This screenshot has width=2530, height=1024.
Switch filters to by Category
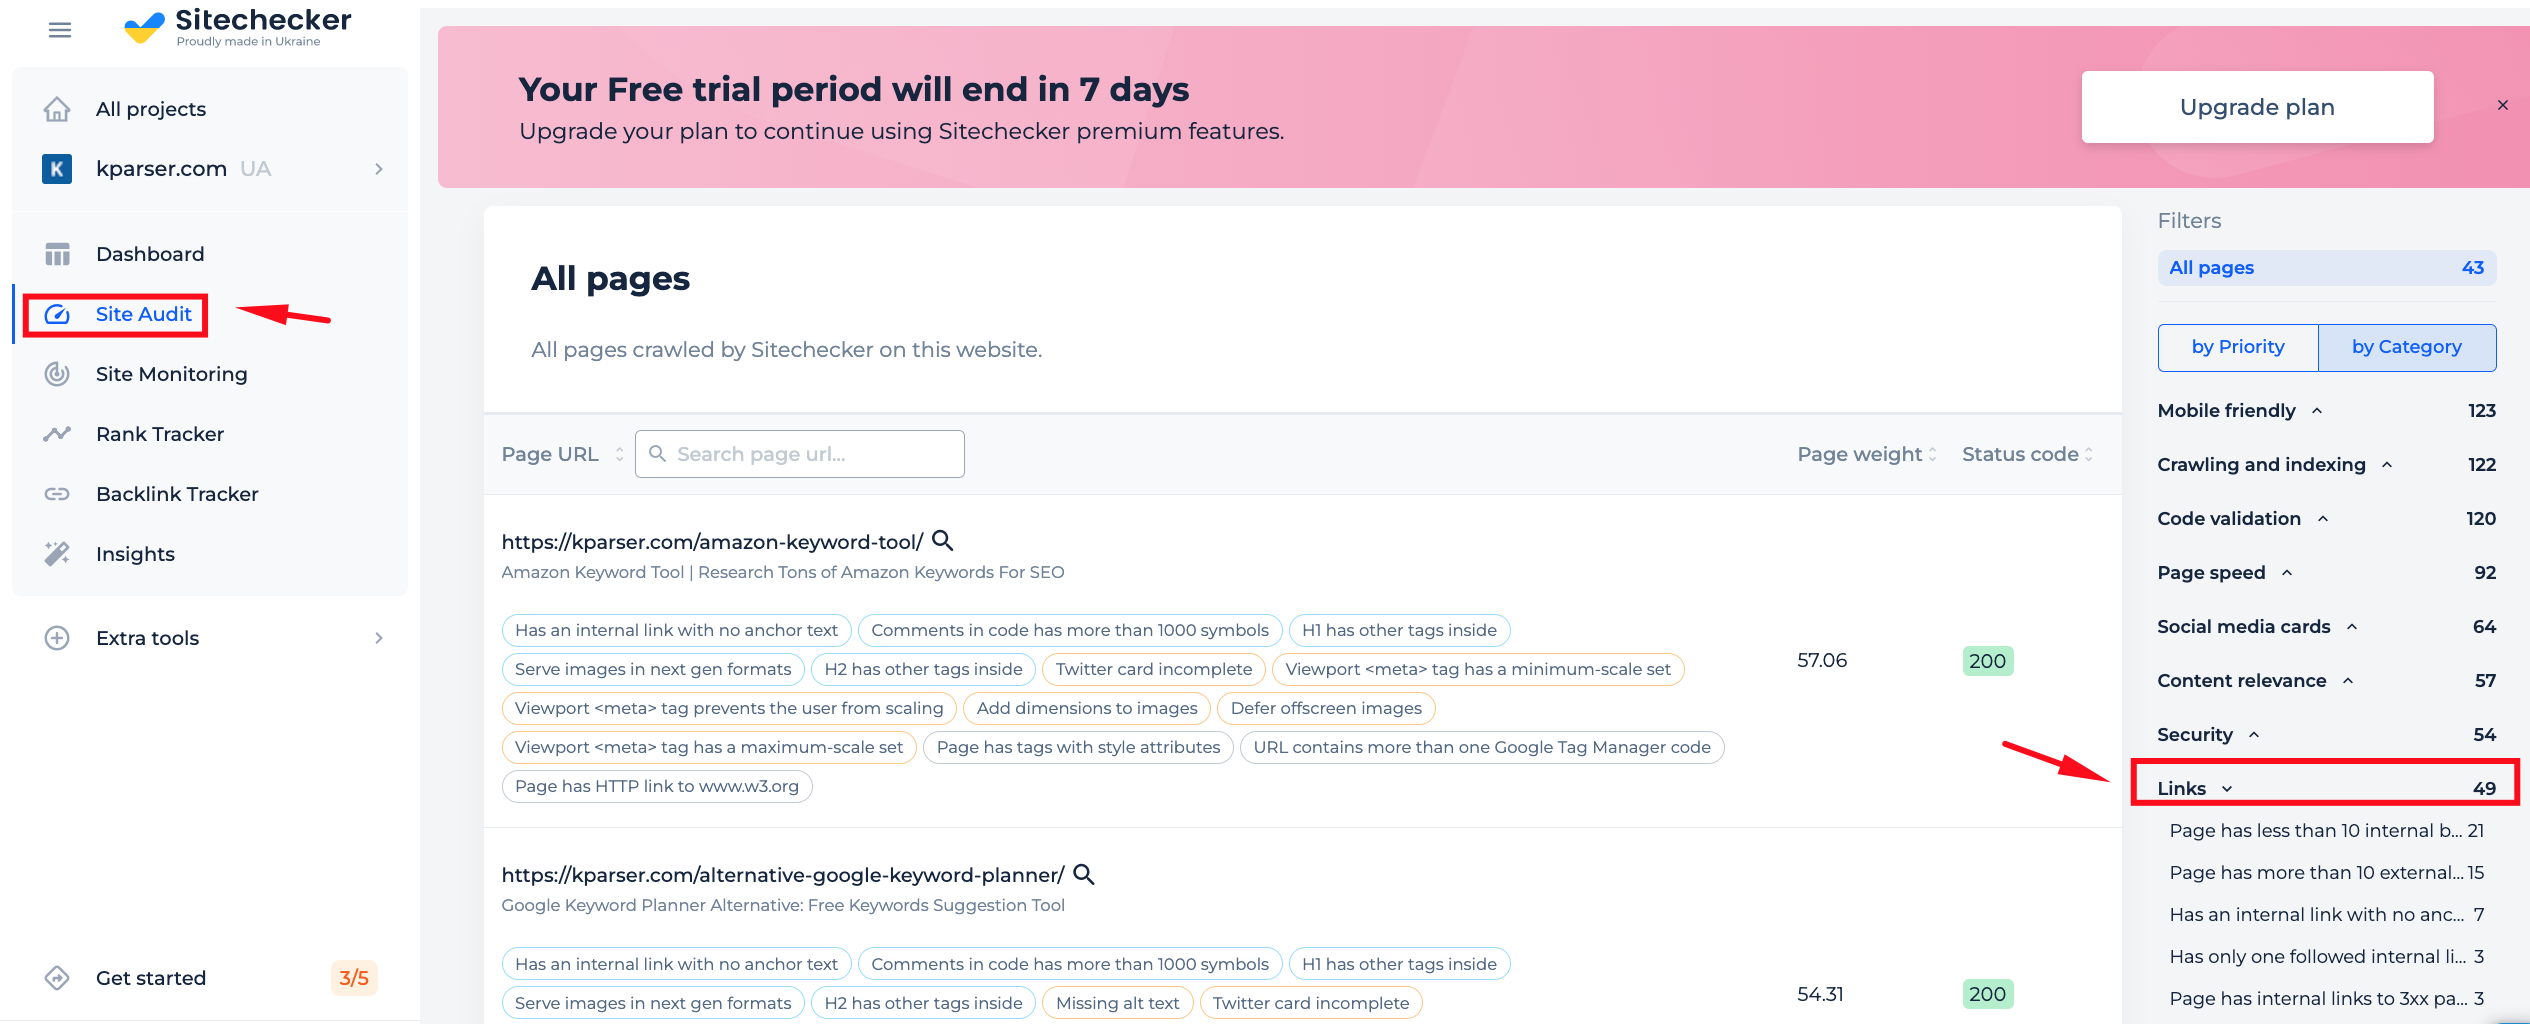(x=2407, y=347)
